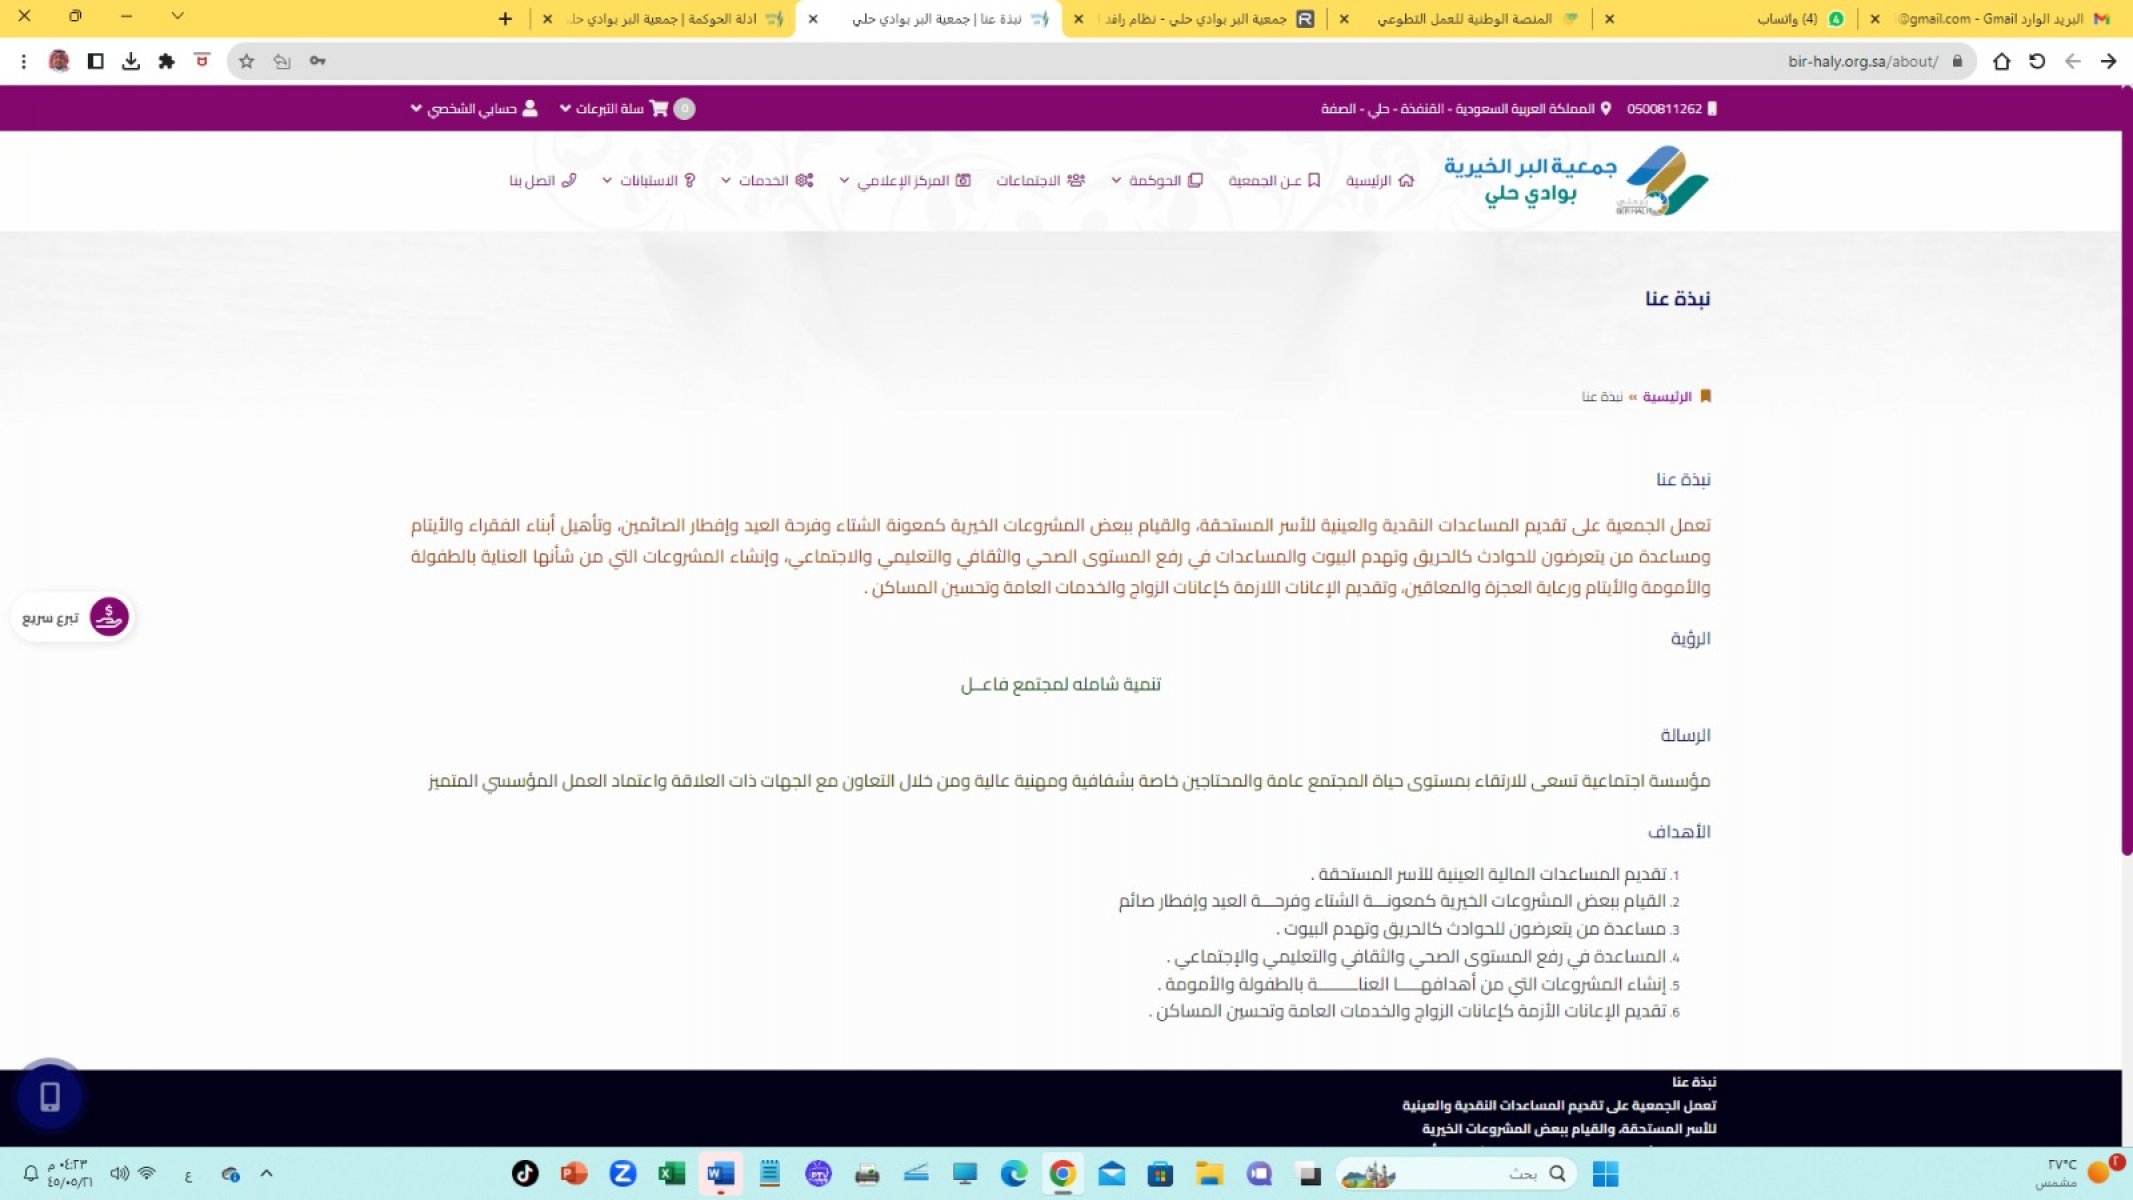The width and height of the screenshot is (2133, 1200).
Task: Open Word from the taskbar
Action: [720, 1174]
